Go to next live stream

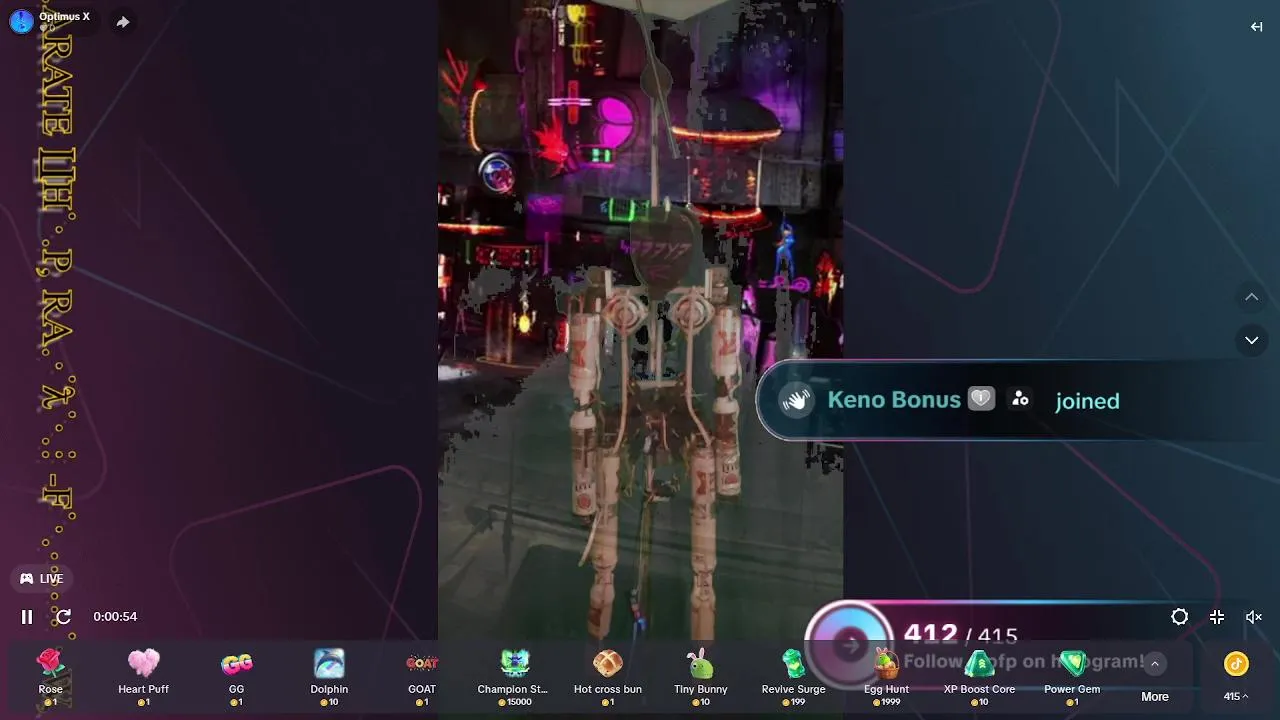click(1251, 340)
